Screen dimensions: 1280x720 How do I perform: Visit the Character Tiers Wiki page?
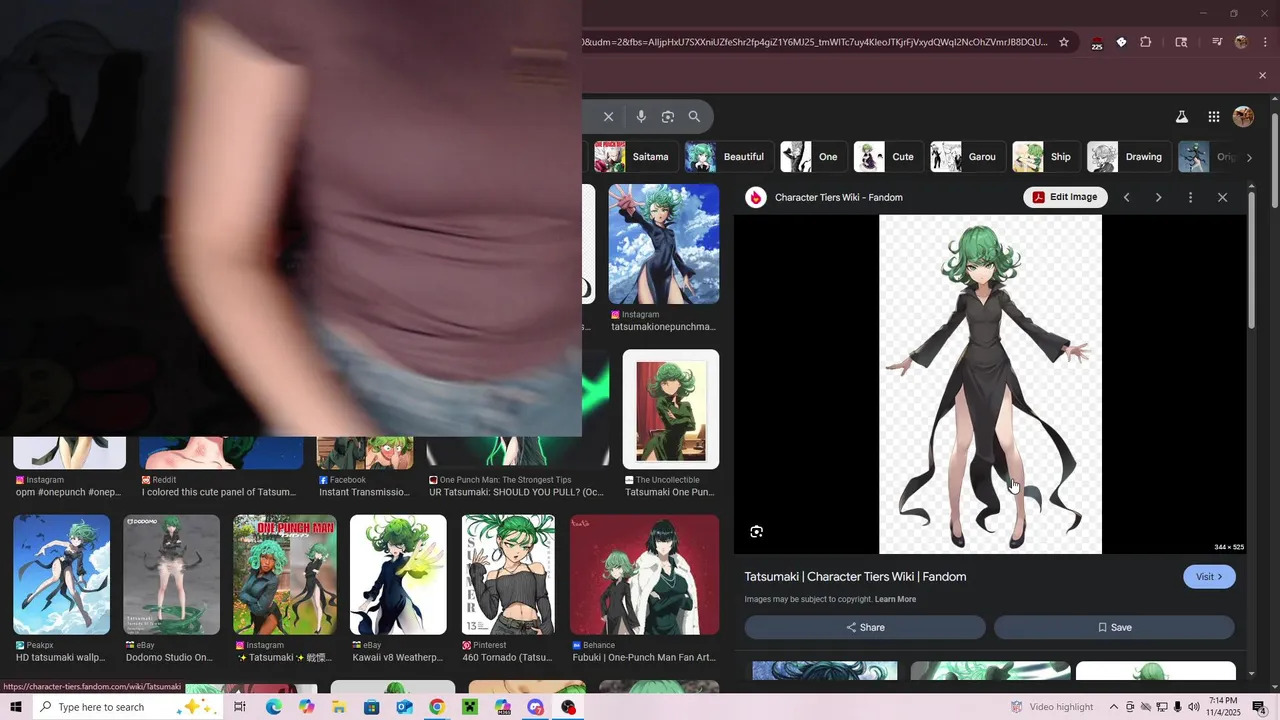[1209, 576]
